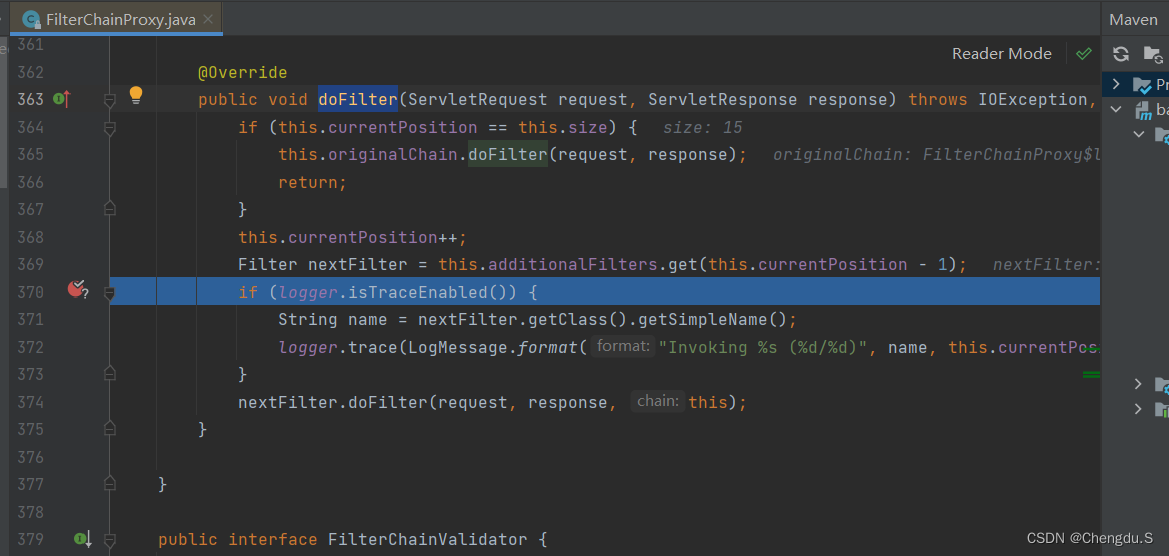This screenshot has height=556, width=1169.
Task: Click the FilterChainValidator interface name on line 379
Action: 427,539
